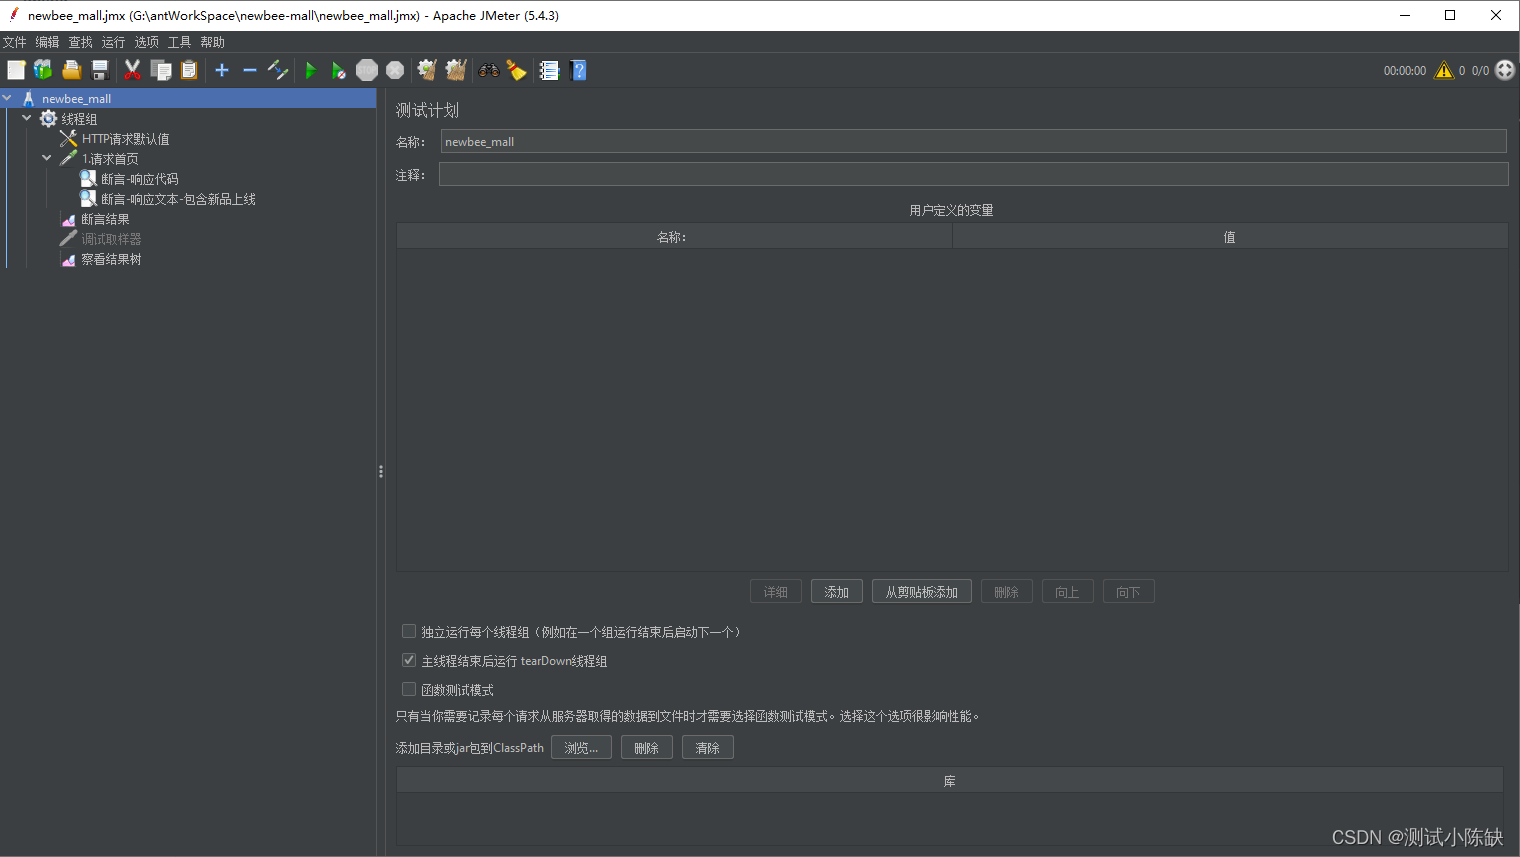The image size is (1520, 857).
Task: Click the 值 column header in variables table
Action: pyautogui.click(x=1230, y=237)
